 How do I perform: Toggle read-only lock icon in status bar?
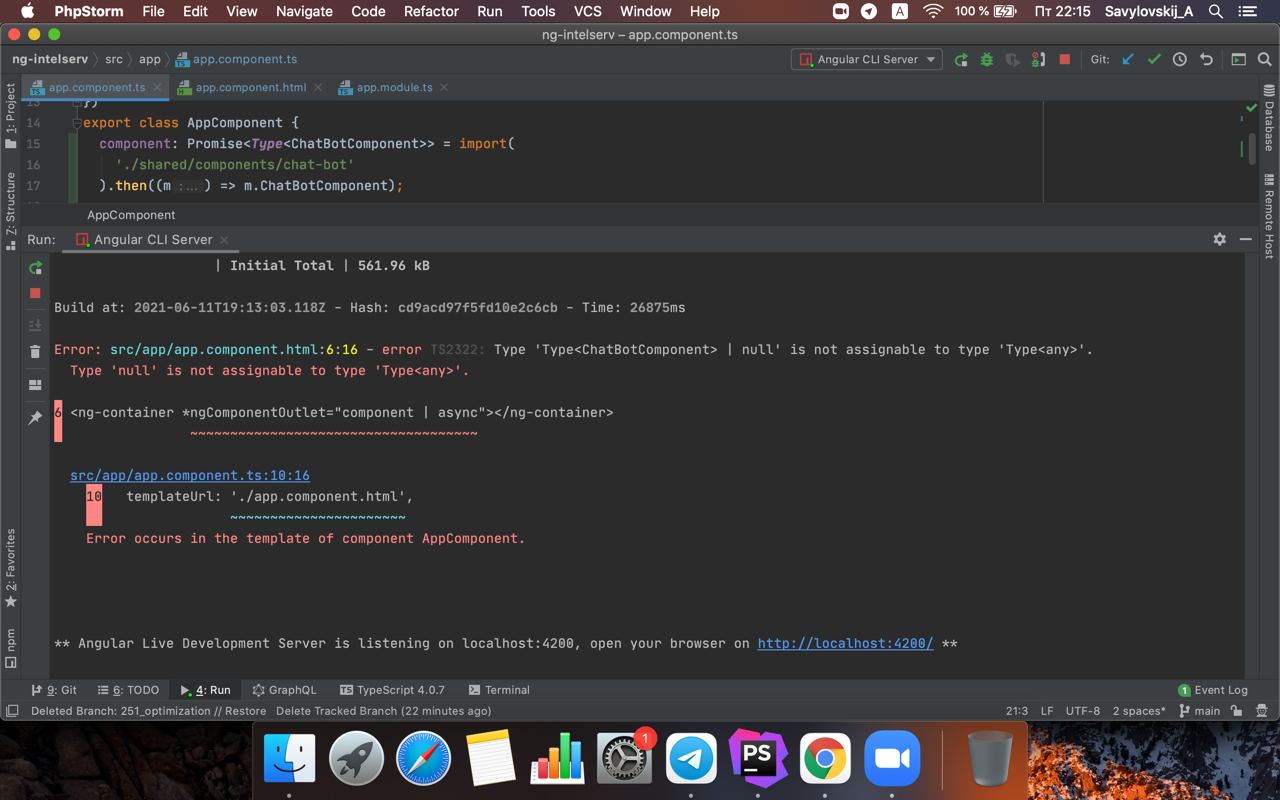click(1237, 711)
